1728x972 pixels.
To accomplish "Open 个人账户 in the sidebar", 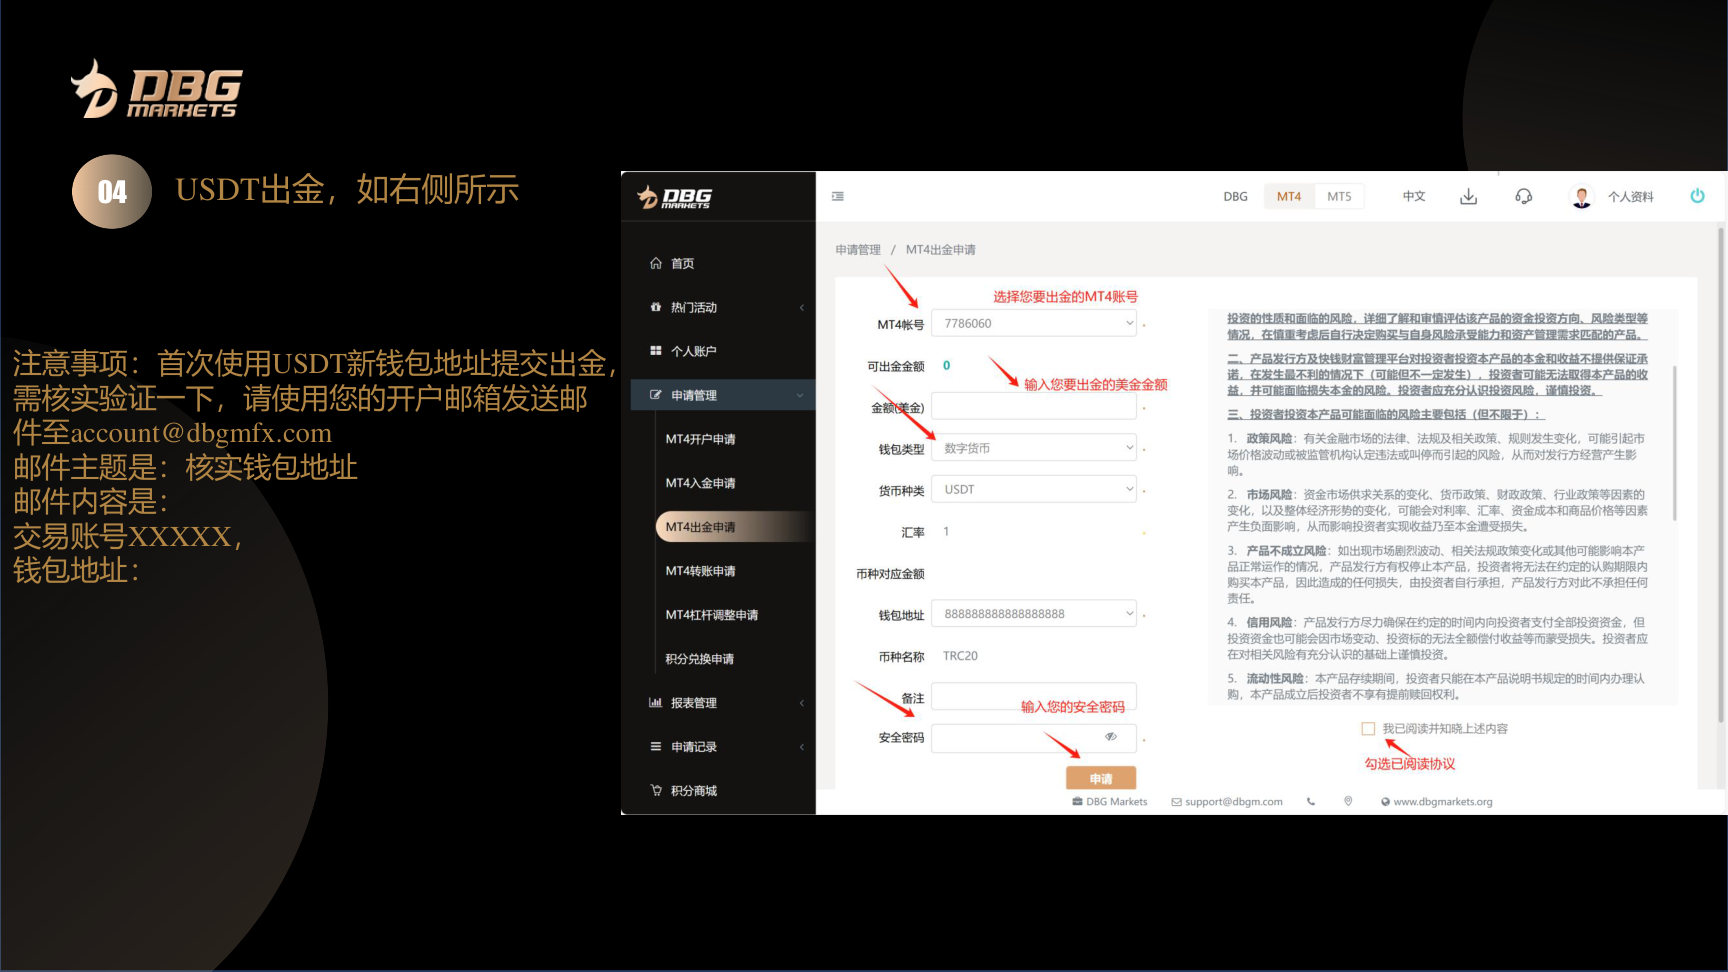I will (693, 351).
